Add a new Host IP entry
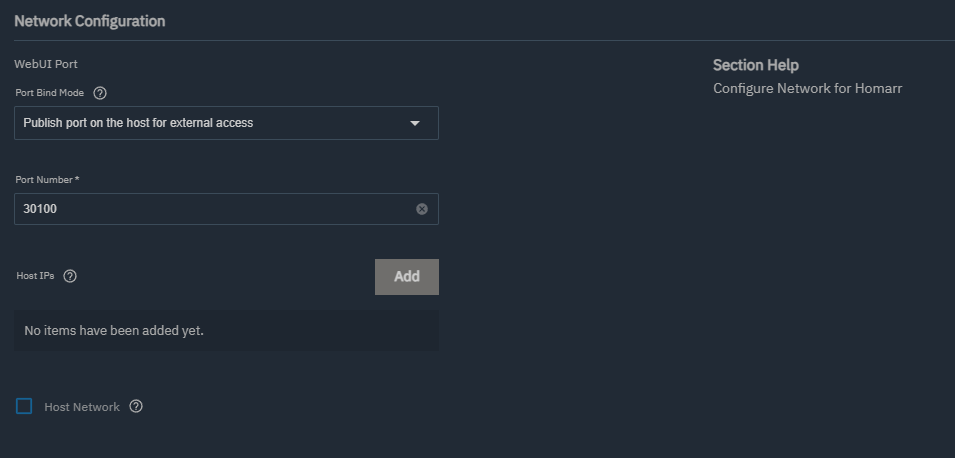Image resolution: width=955 pixels, height=458 pixels. click(407, 277)
